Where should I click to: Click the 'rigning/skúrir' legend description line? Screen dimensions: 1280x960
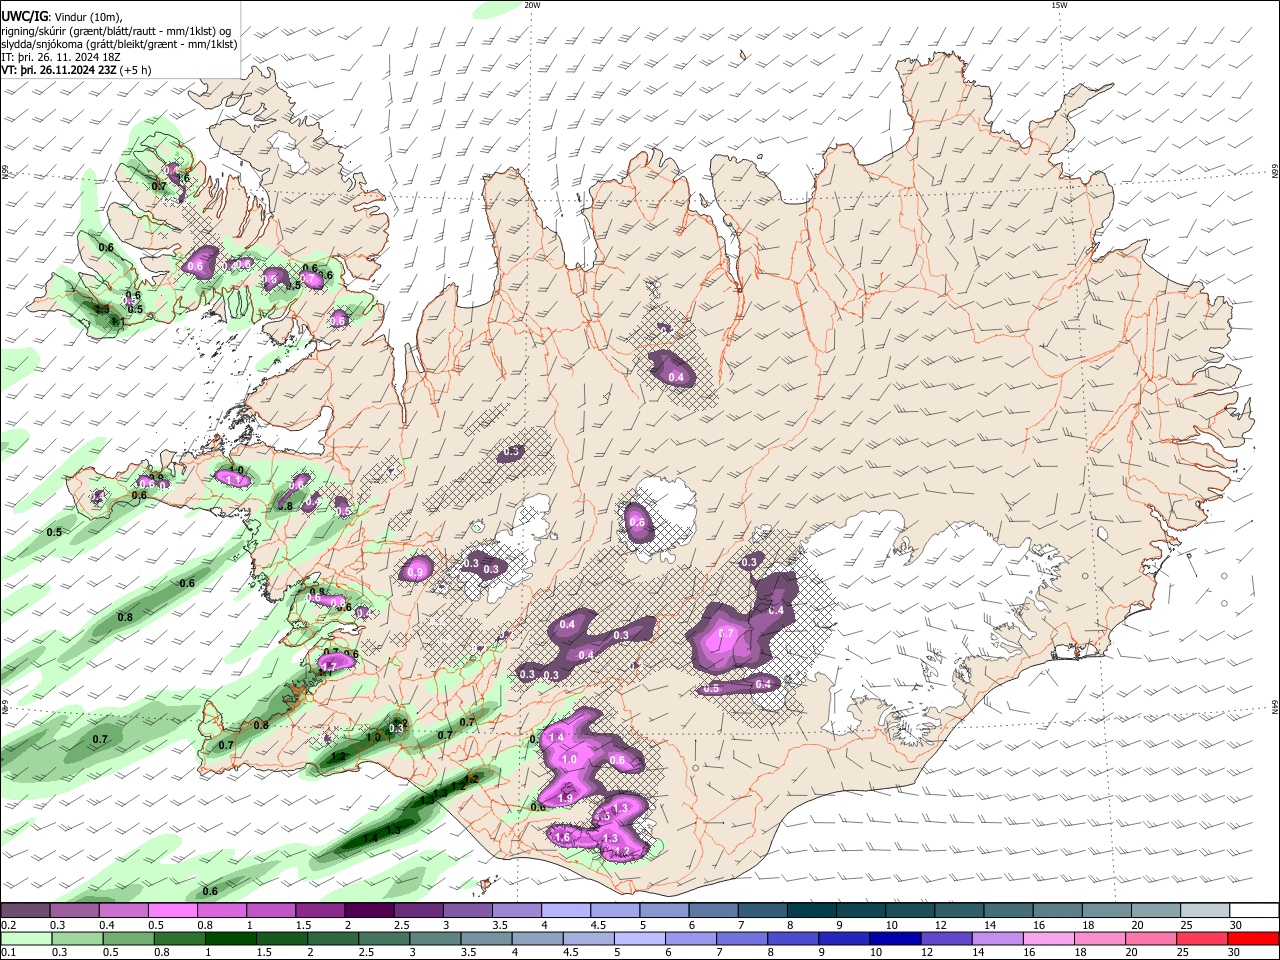116,31
